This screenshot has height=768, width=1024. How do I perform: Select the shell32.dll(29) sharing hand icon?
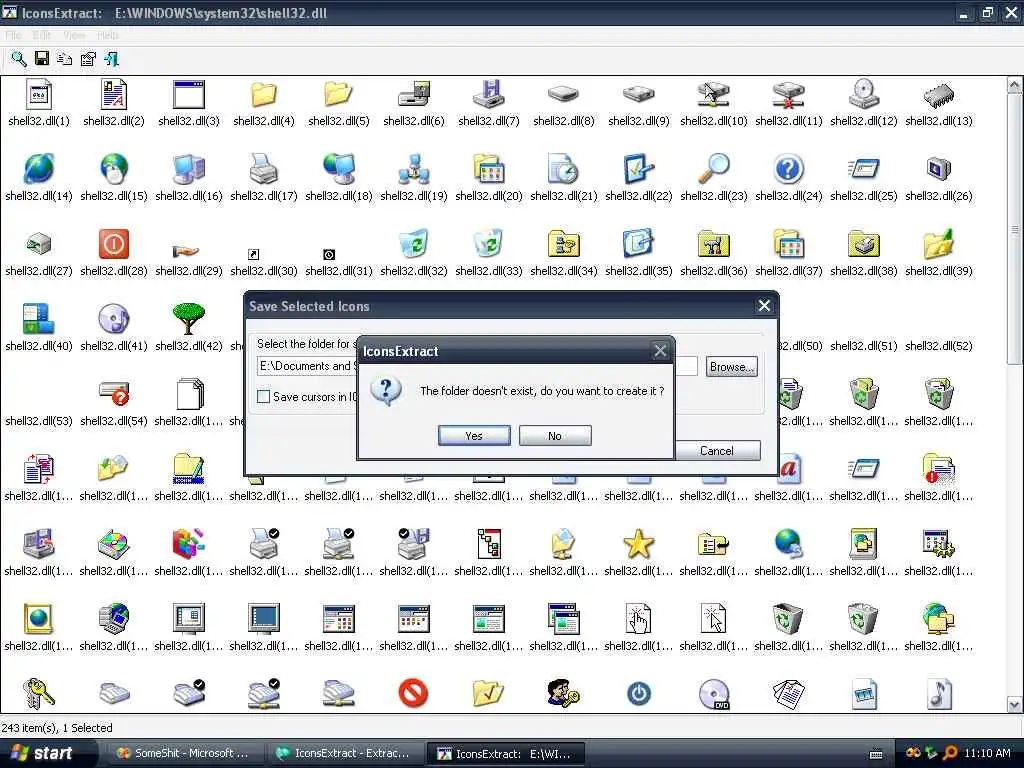point(186,250)
